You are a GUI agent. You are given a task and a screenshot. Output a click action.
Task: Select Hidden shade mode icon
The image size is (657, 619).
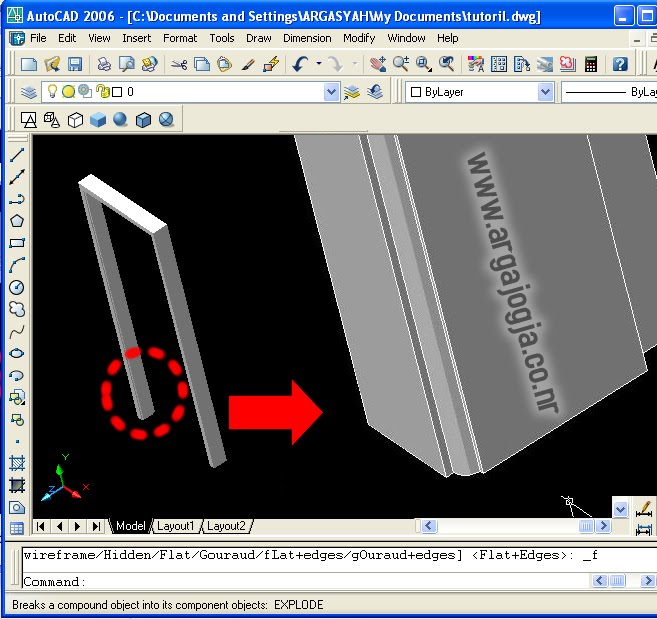pos(75,120)
